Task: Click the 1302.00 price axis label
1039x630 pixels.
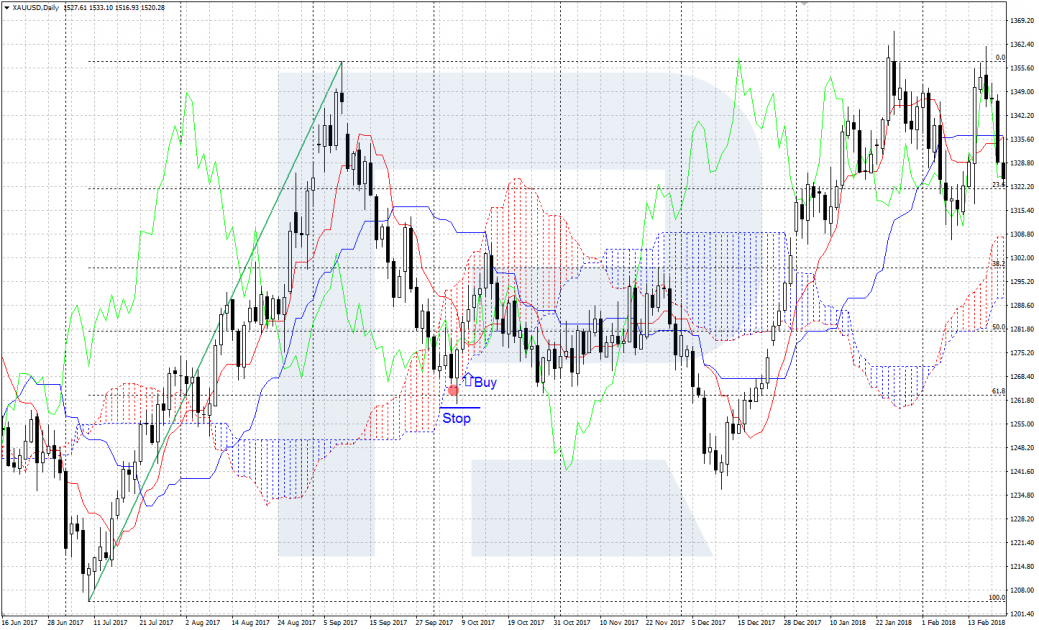Action: (x=1023, y=258)
